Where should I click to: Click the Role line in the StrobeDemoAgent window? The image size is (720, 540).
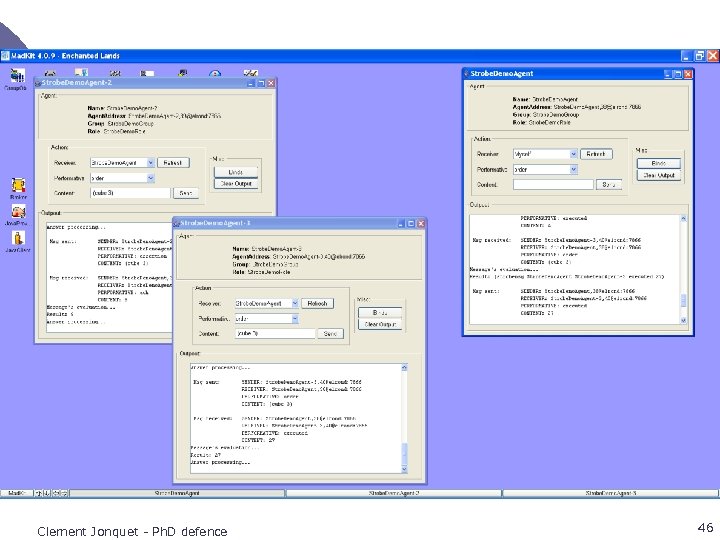[x=541, y=123]
